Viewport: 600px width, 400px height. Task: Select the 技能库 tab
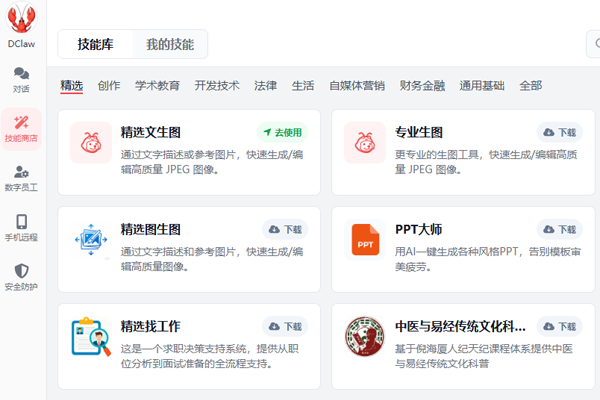96,44
